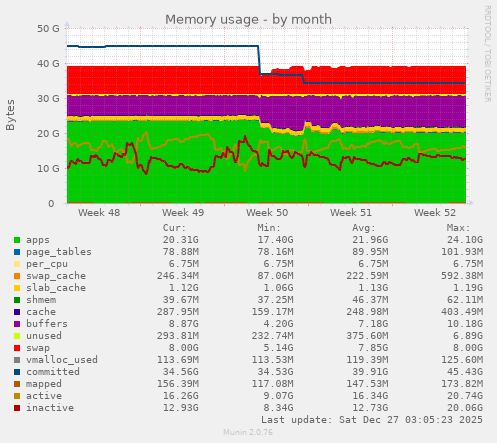Click the 'swap_cache' legend label

[x=56, y=276]
